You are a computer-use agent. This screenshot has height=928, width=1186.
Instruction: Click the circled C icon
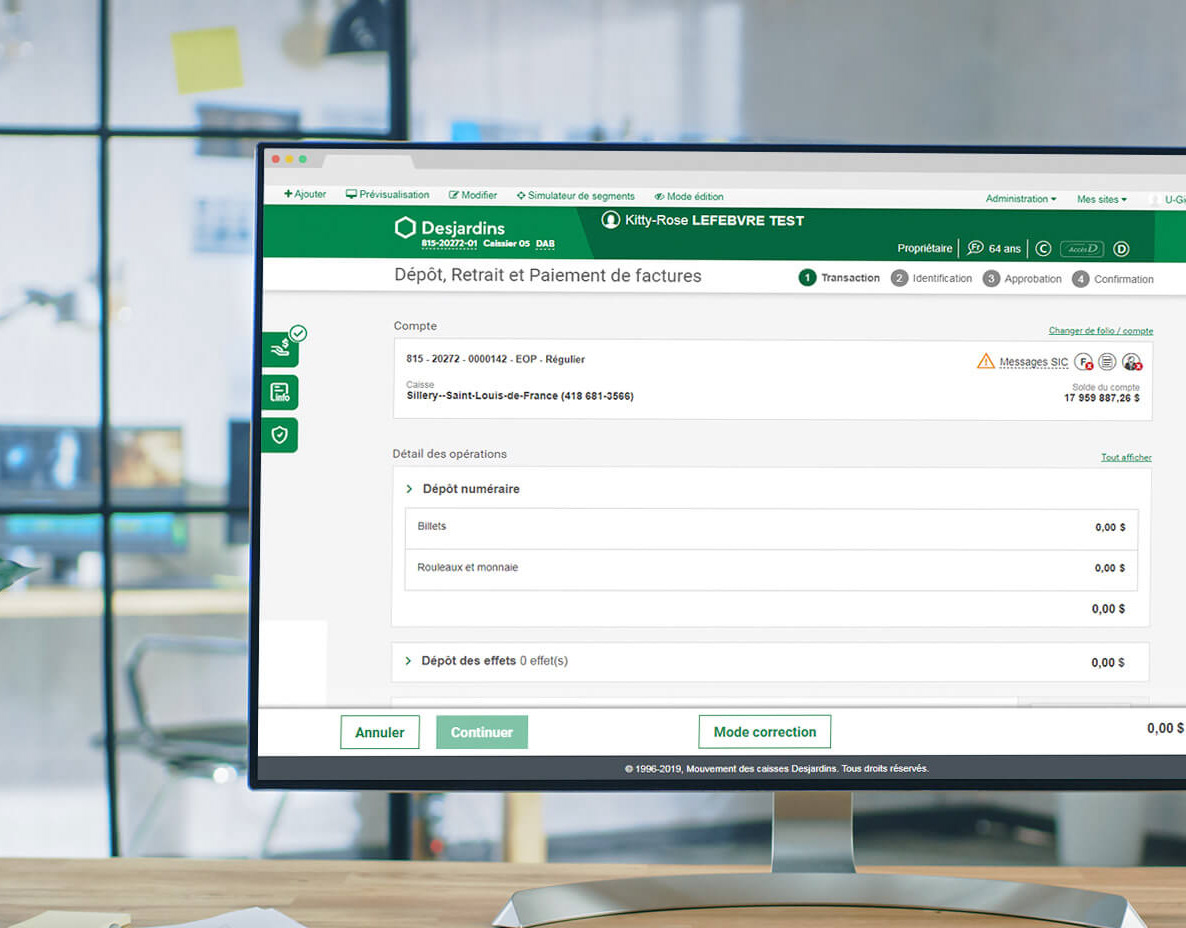pyautogui.click(x=1043, y=249)
